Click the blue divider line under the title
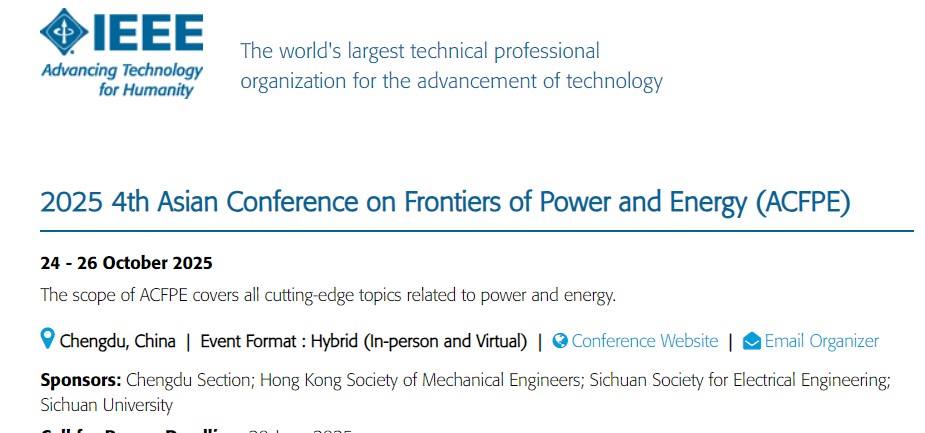Screen dimensions: 925x433 coord(476,231)
